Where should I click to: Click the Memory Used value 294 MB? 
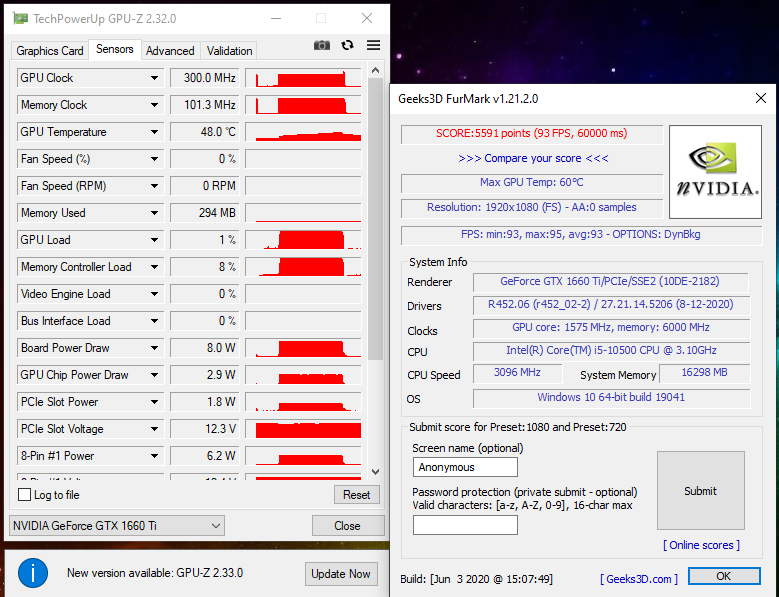tap(205, 213)
